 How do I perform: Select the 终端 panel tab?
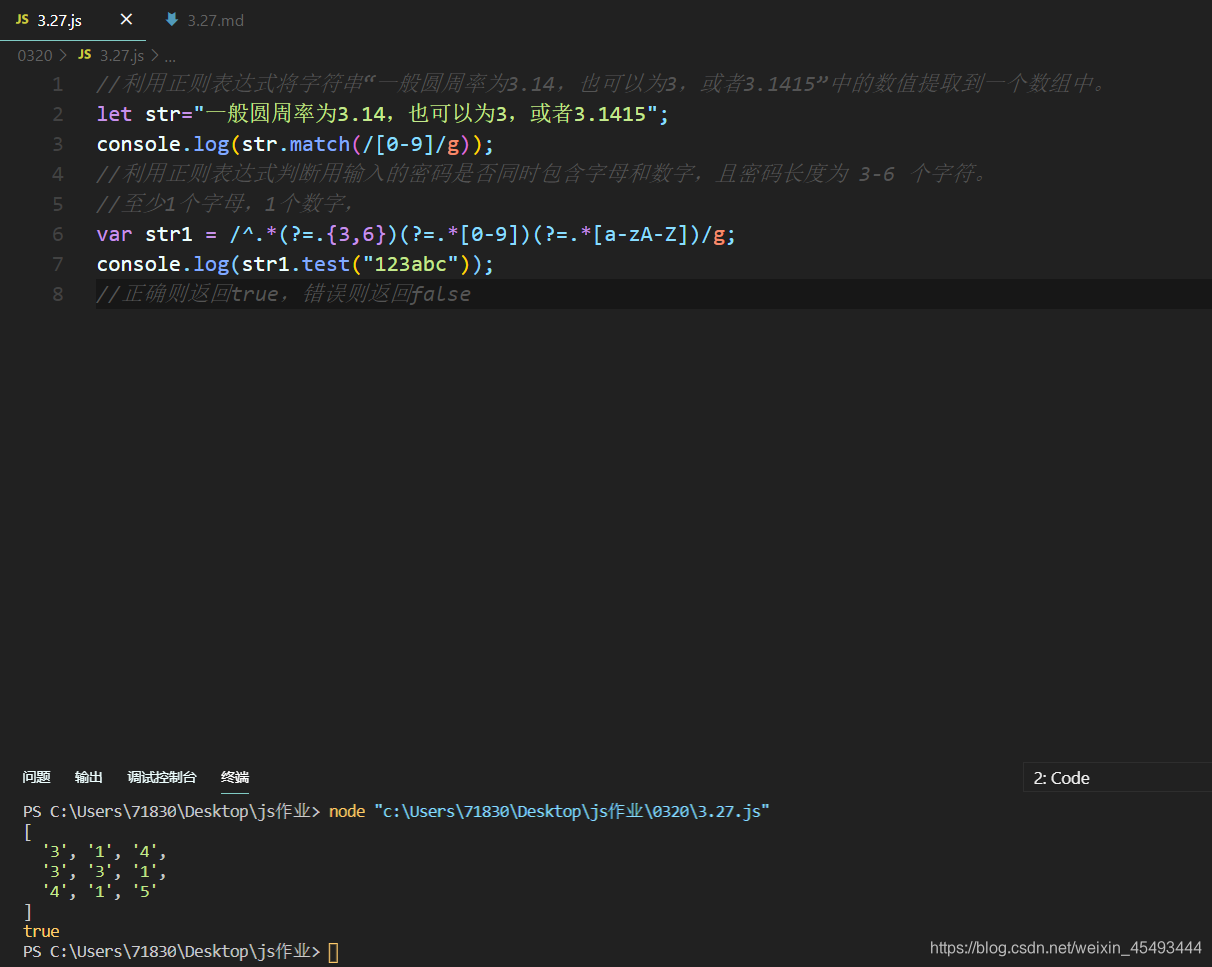(x=235, y=777)
